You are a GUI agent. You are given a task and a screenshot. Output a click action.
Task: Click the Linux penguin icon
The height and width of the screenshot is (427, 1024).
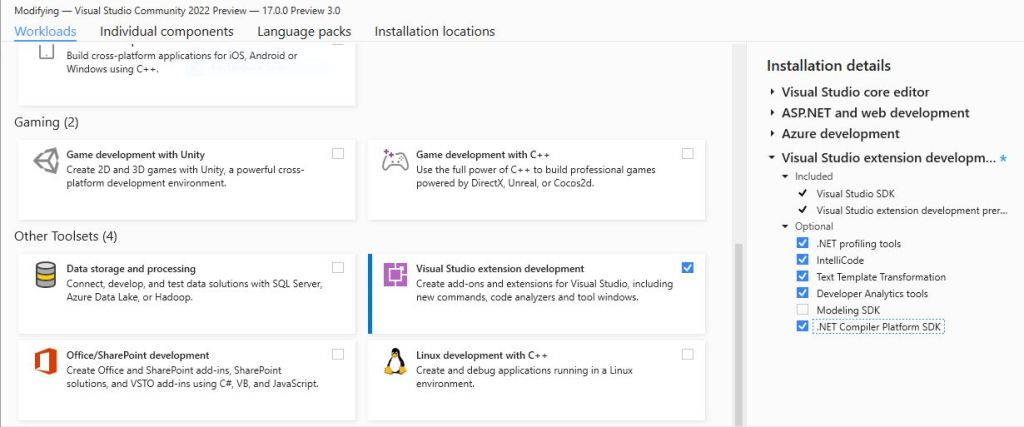396,361
